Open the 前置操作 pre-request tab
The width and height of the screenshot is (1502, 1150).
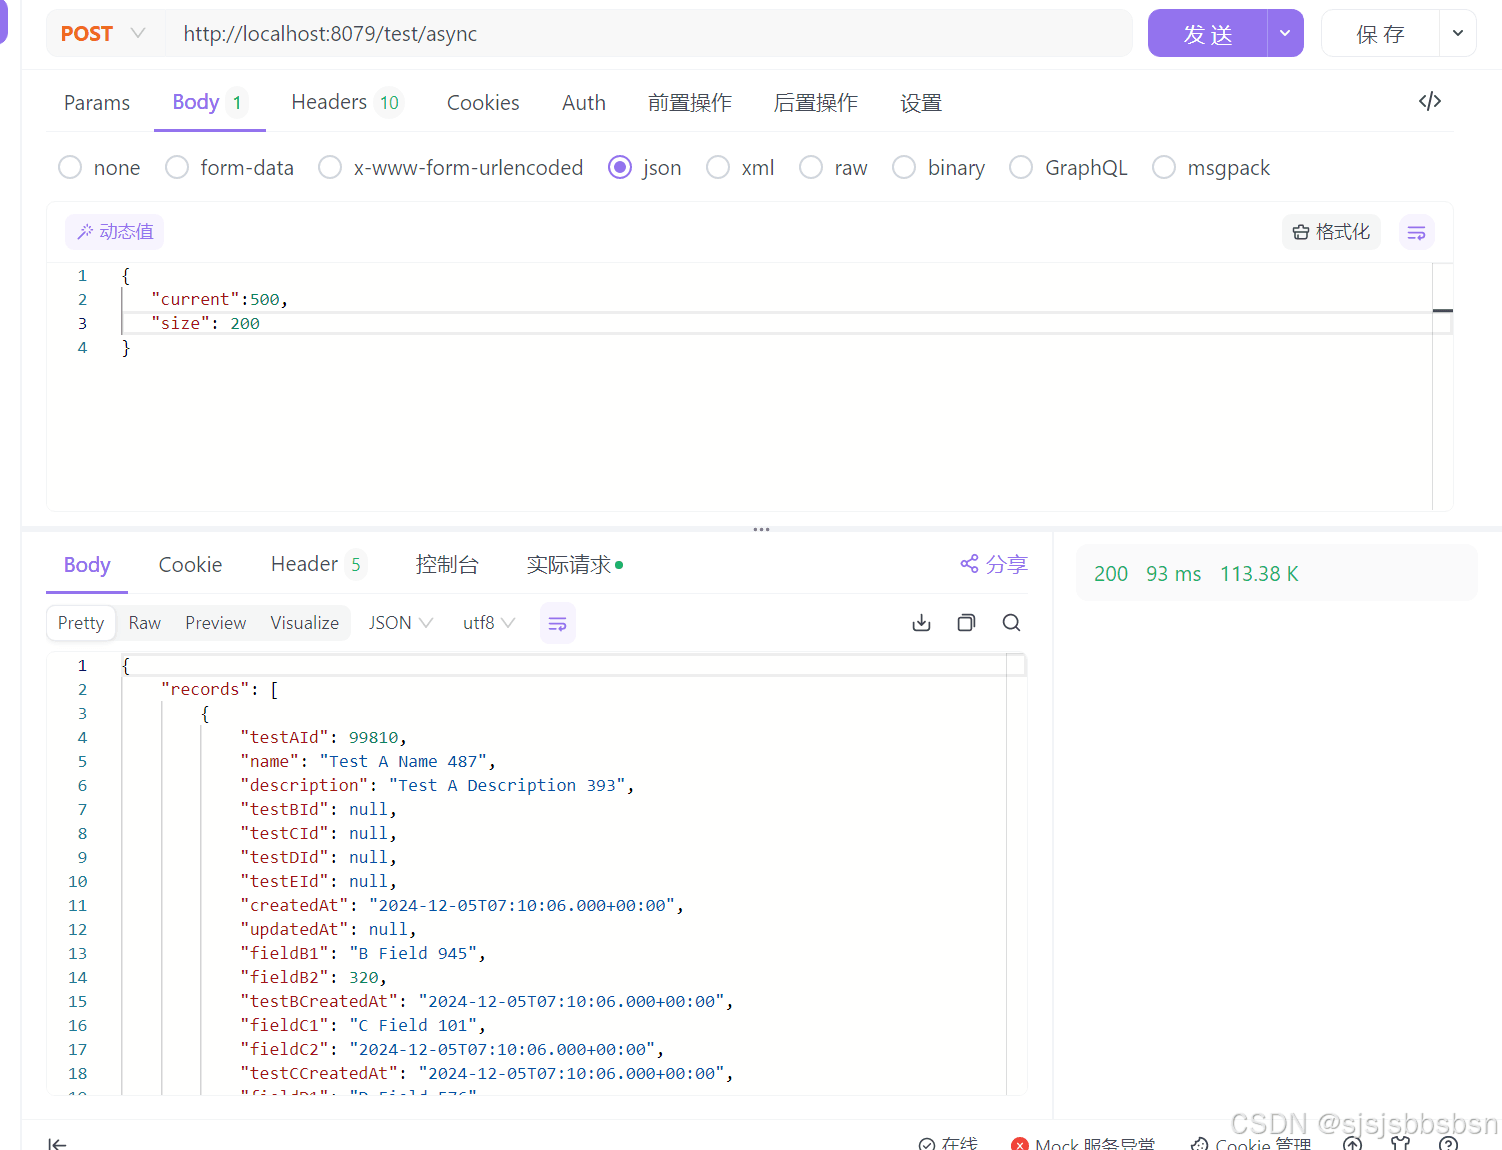coord(690,102)
